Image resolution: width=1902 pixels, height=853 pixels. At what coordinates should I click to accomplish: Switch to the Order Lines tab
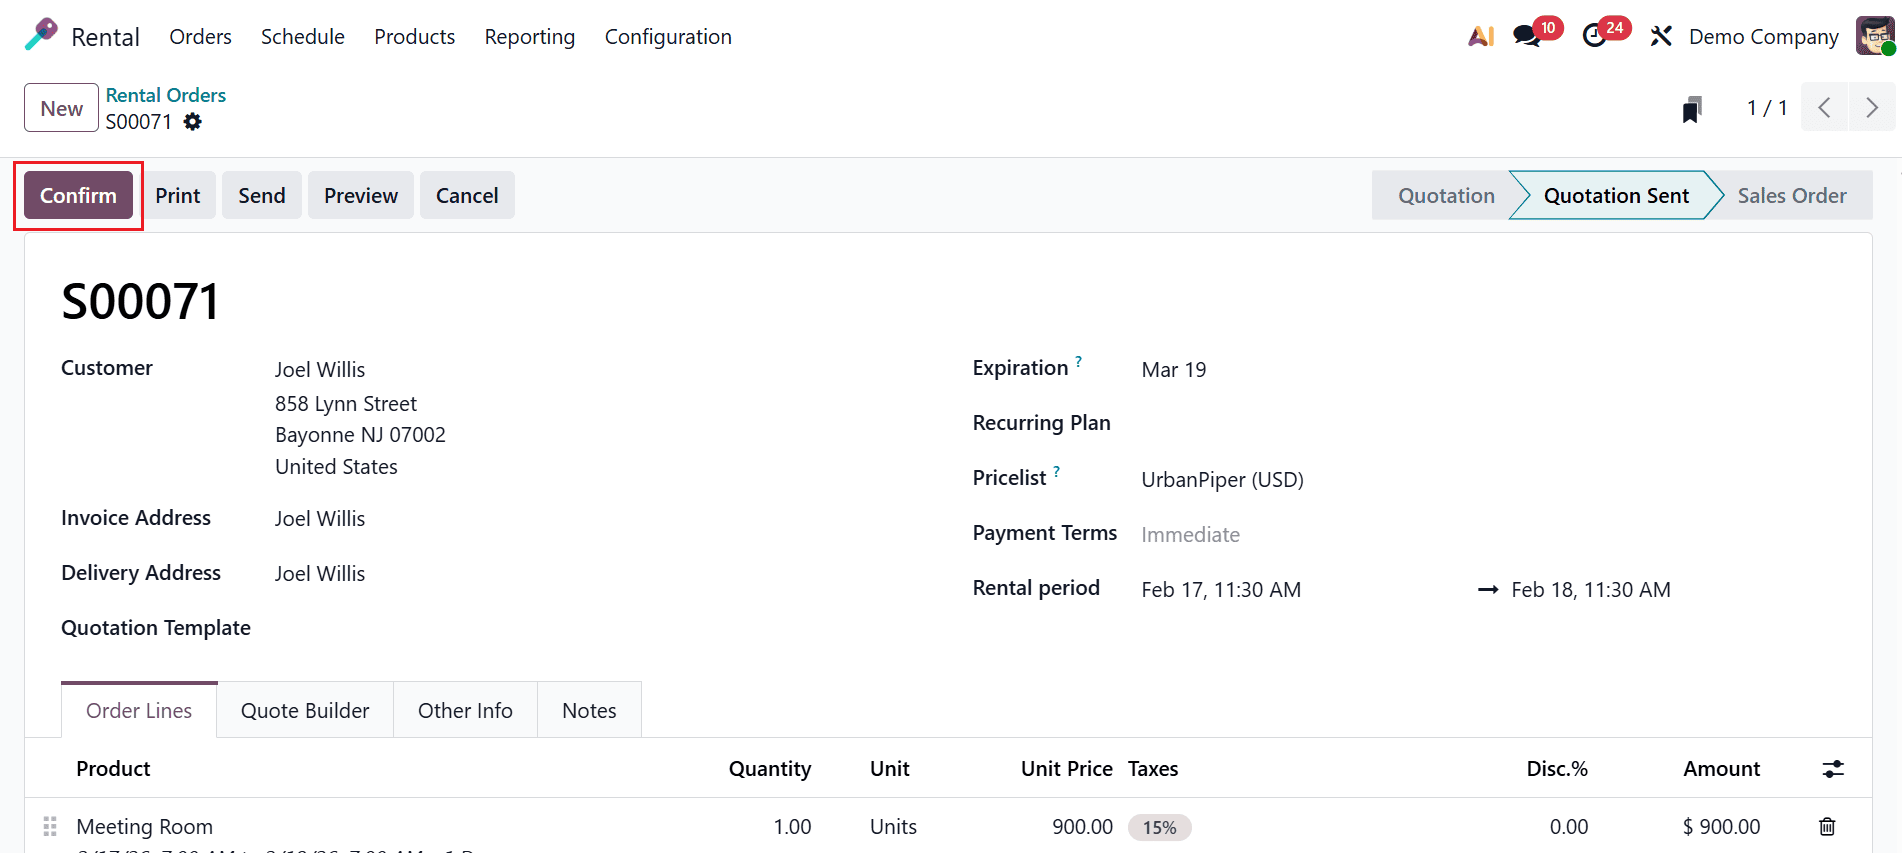(139, 710)
